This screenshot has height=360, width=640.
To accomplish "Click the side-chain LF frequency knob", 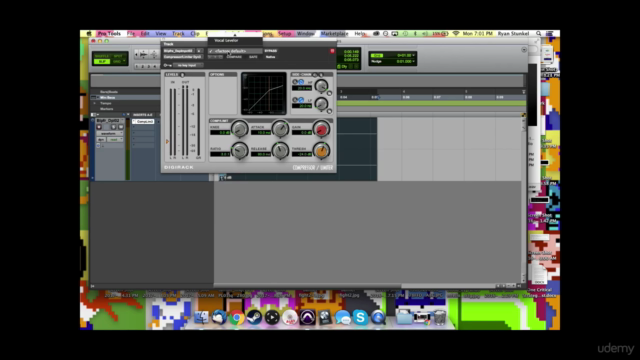I will [x=322, y=104].
